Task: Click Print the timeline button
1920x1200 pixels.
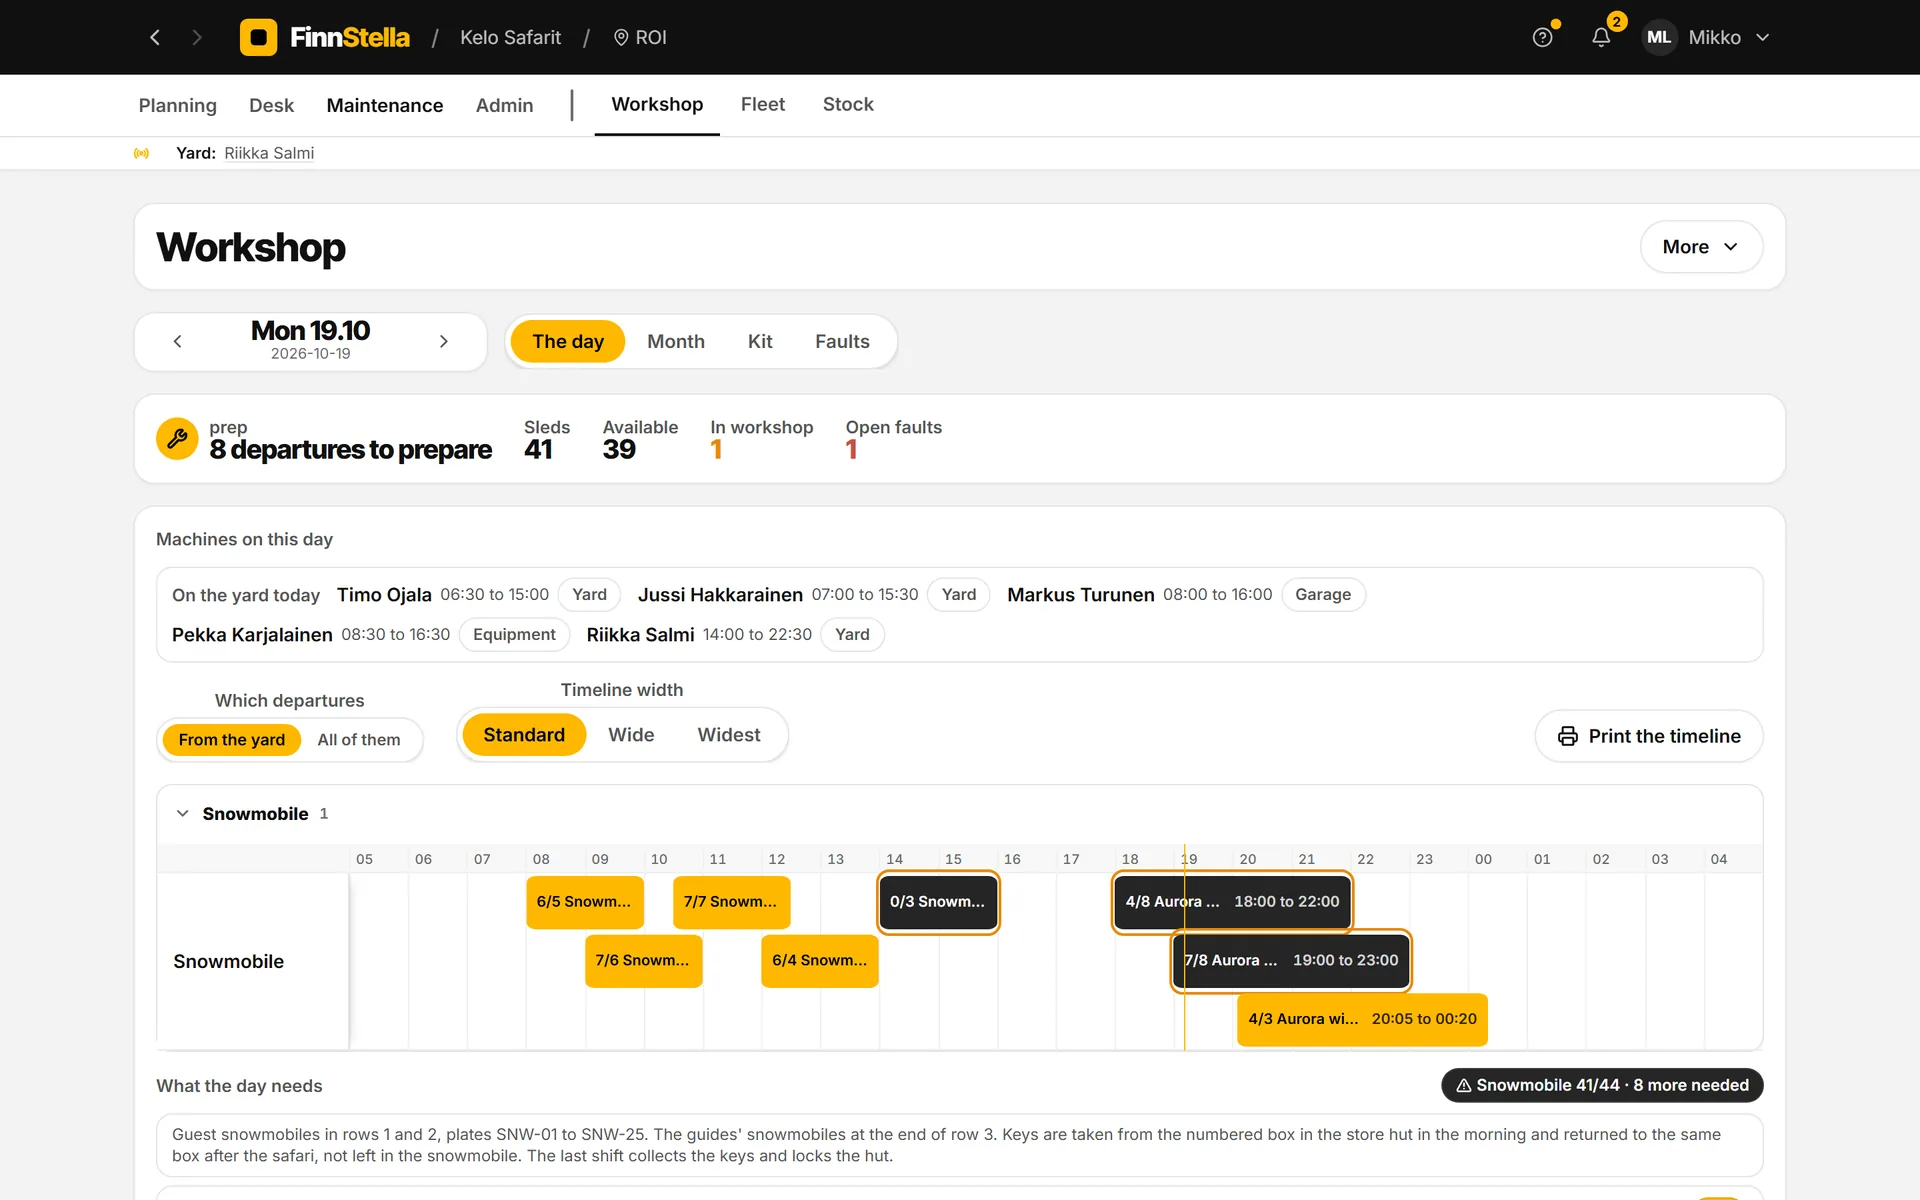Action: 1649,736
